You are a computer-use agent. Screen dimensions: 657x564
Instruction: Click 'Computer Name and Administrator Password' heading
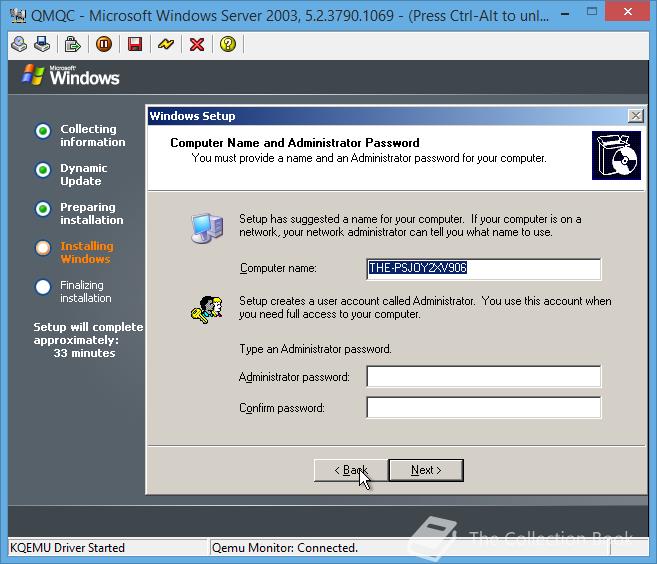point(295,143)
